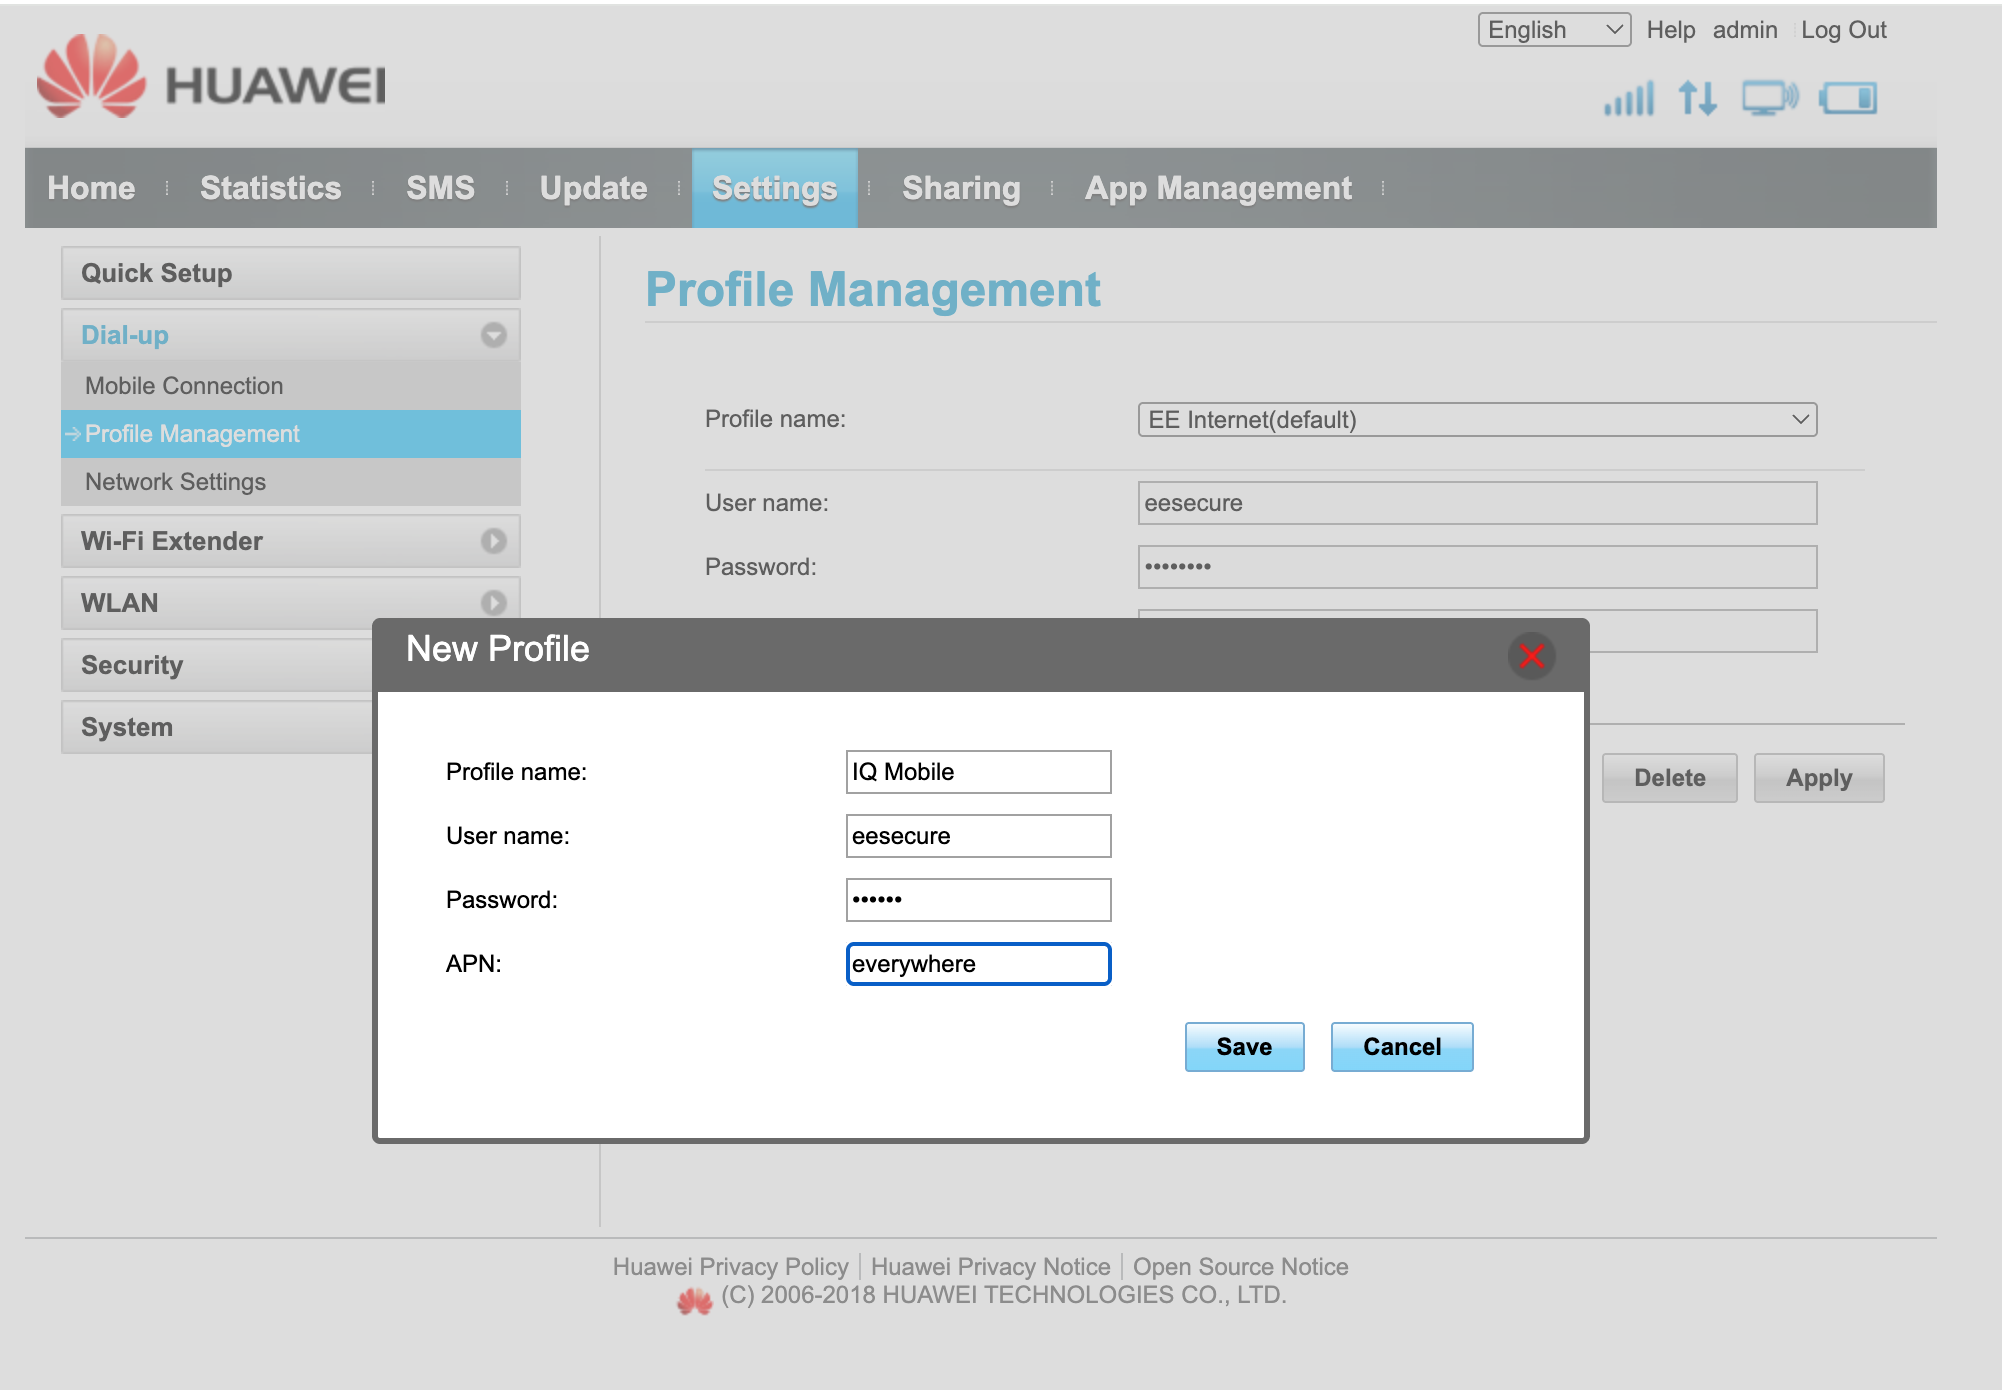Click the Apply button

coord(1819,778)
